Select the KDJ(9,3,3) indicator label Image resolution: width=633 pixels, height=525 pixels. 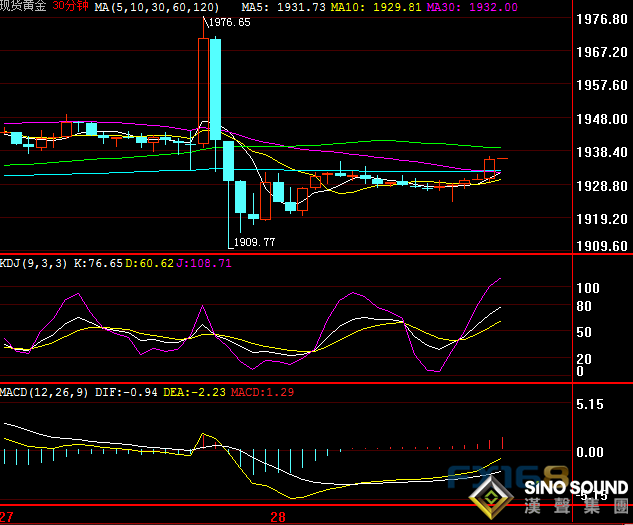pos(34,264)
